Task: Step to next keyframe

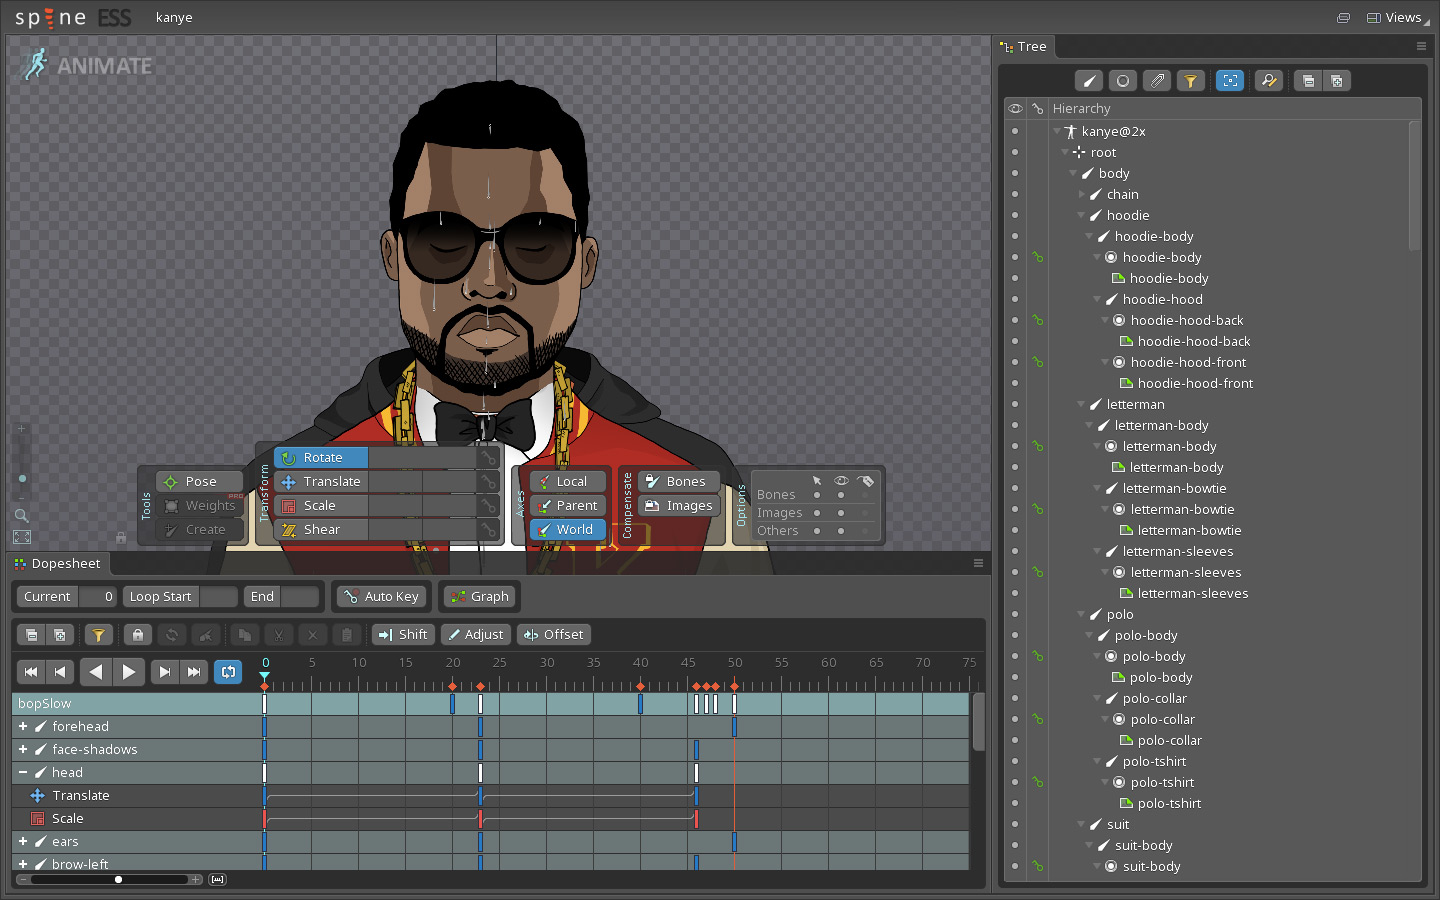Action: (165, 672)
